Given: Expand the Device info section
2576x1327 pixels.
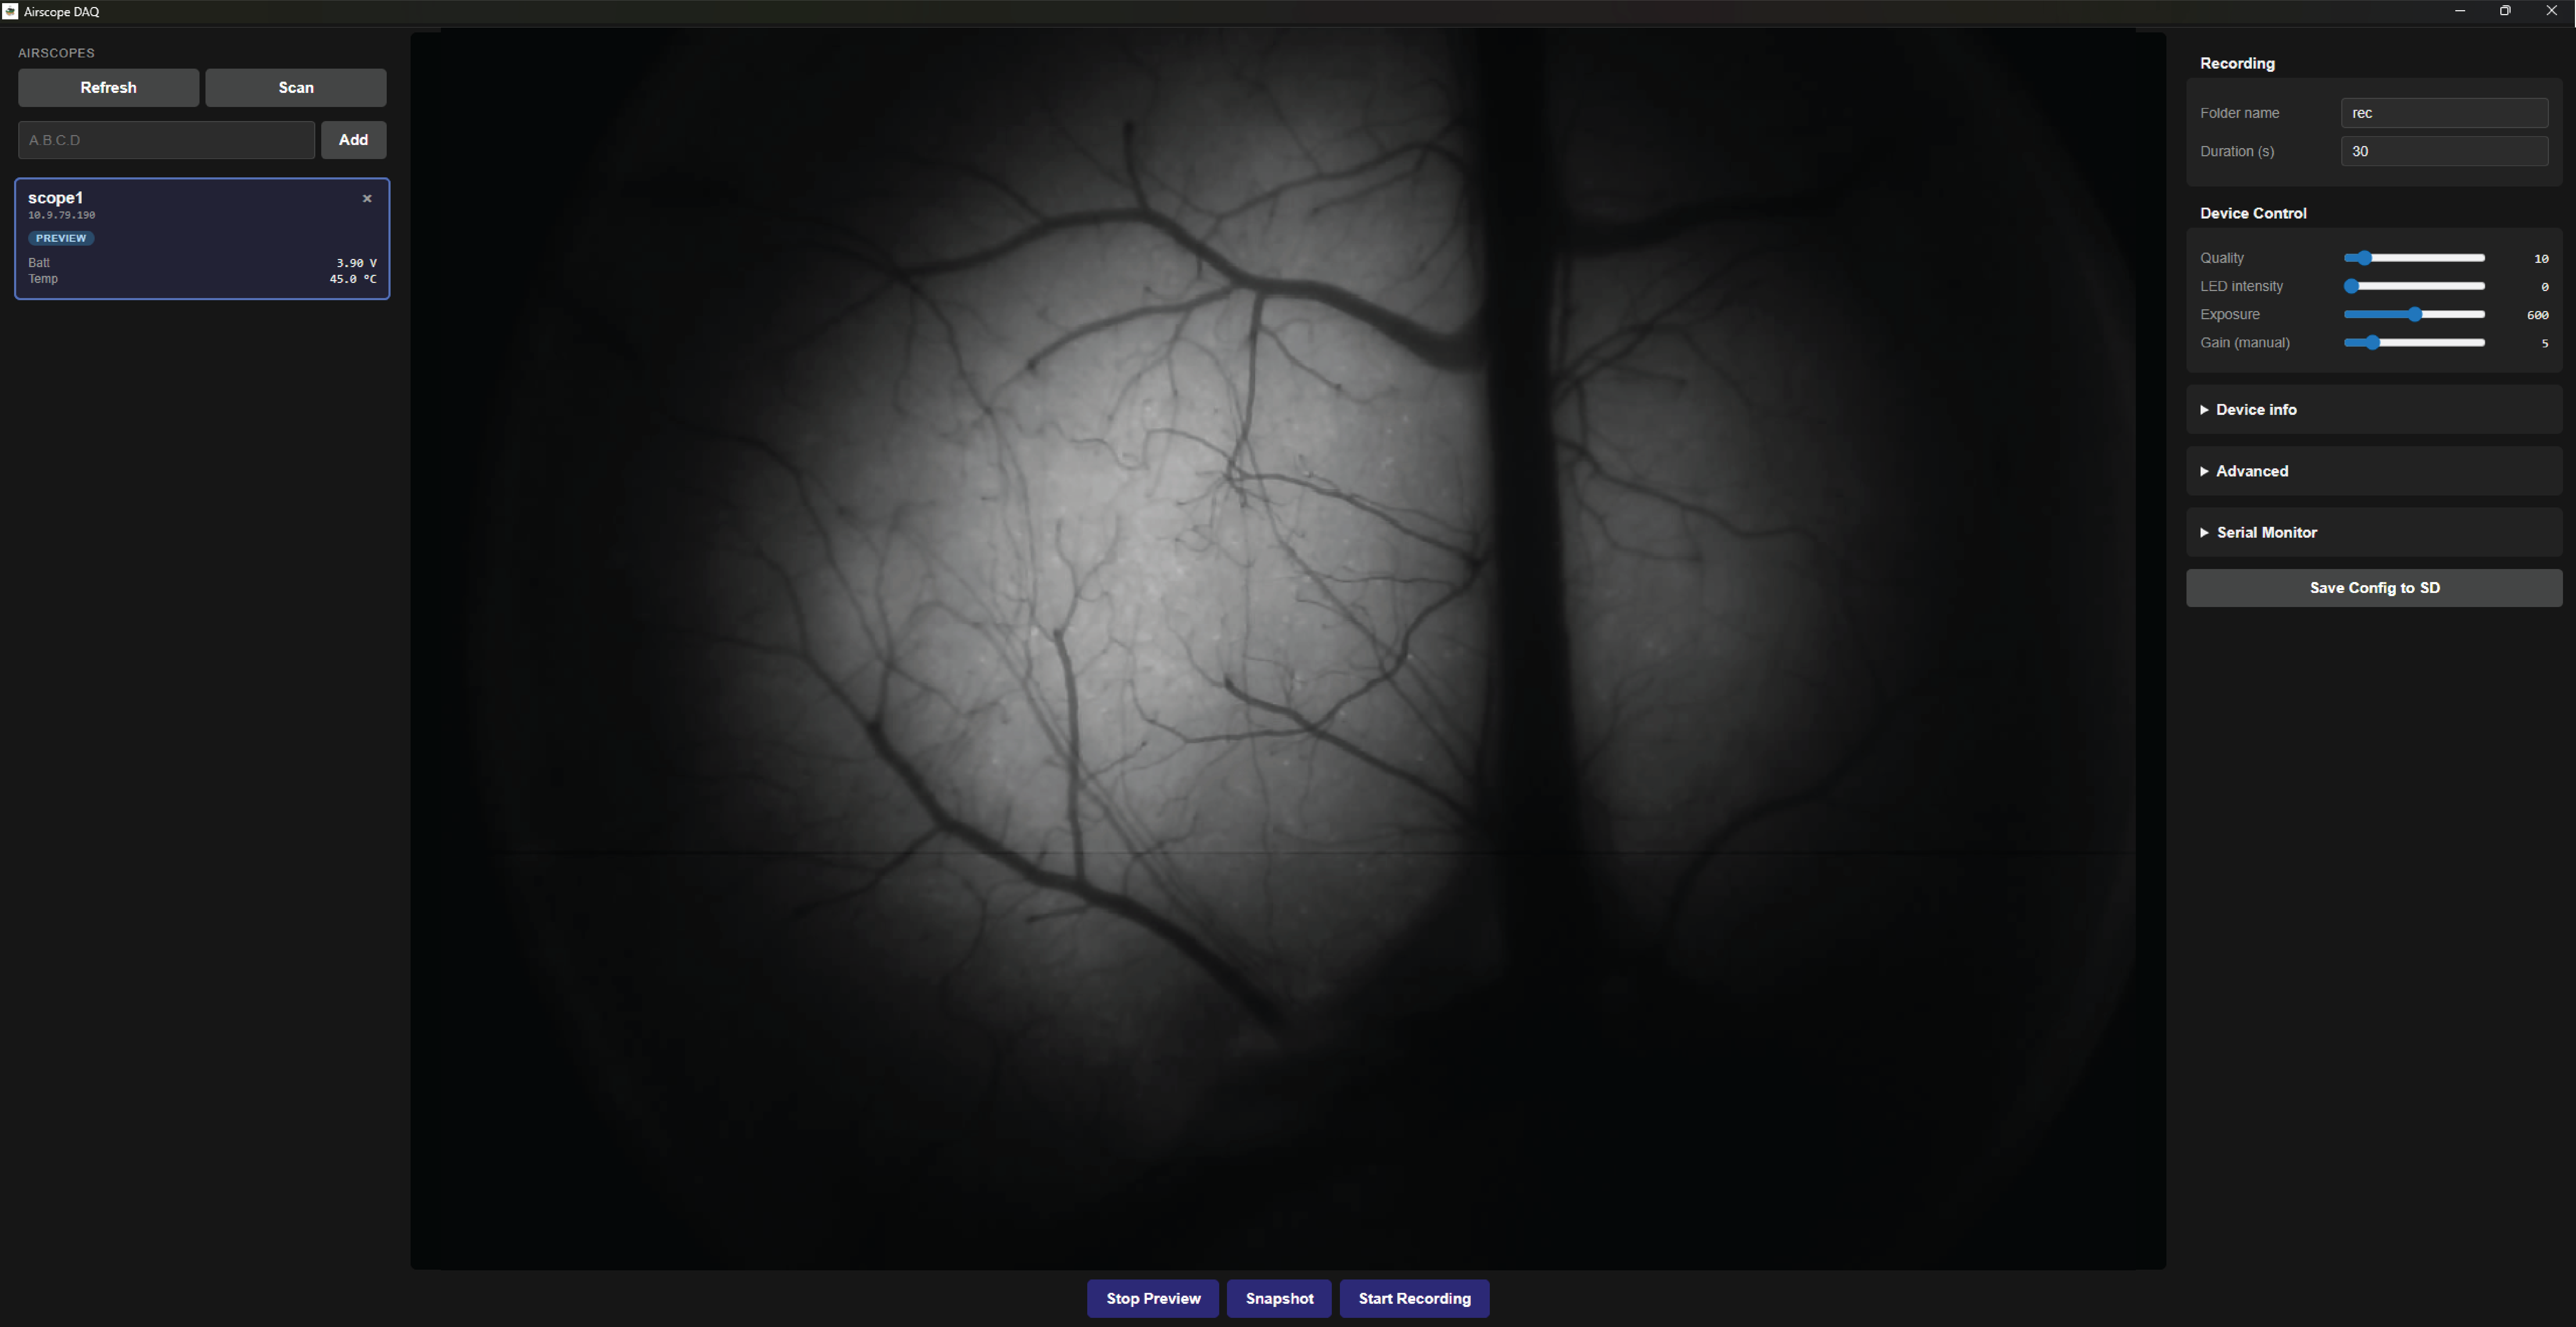Looking at the screenshot, I should point(2374,410).
